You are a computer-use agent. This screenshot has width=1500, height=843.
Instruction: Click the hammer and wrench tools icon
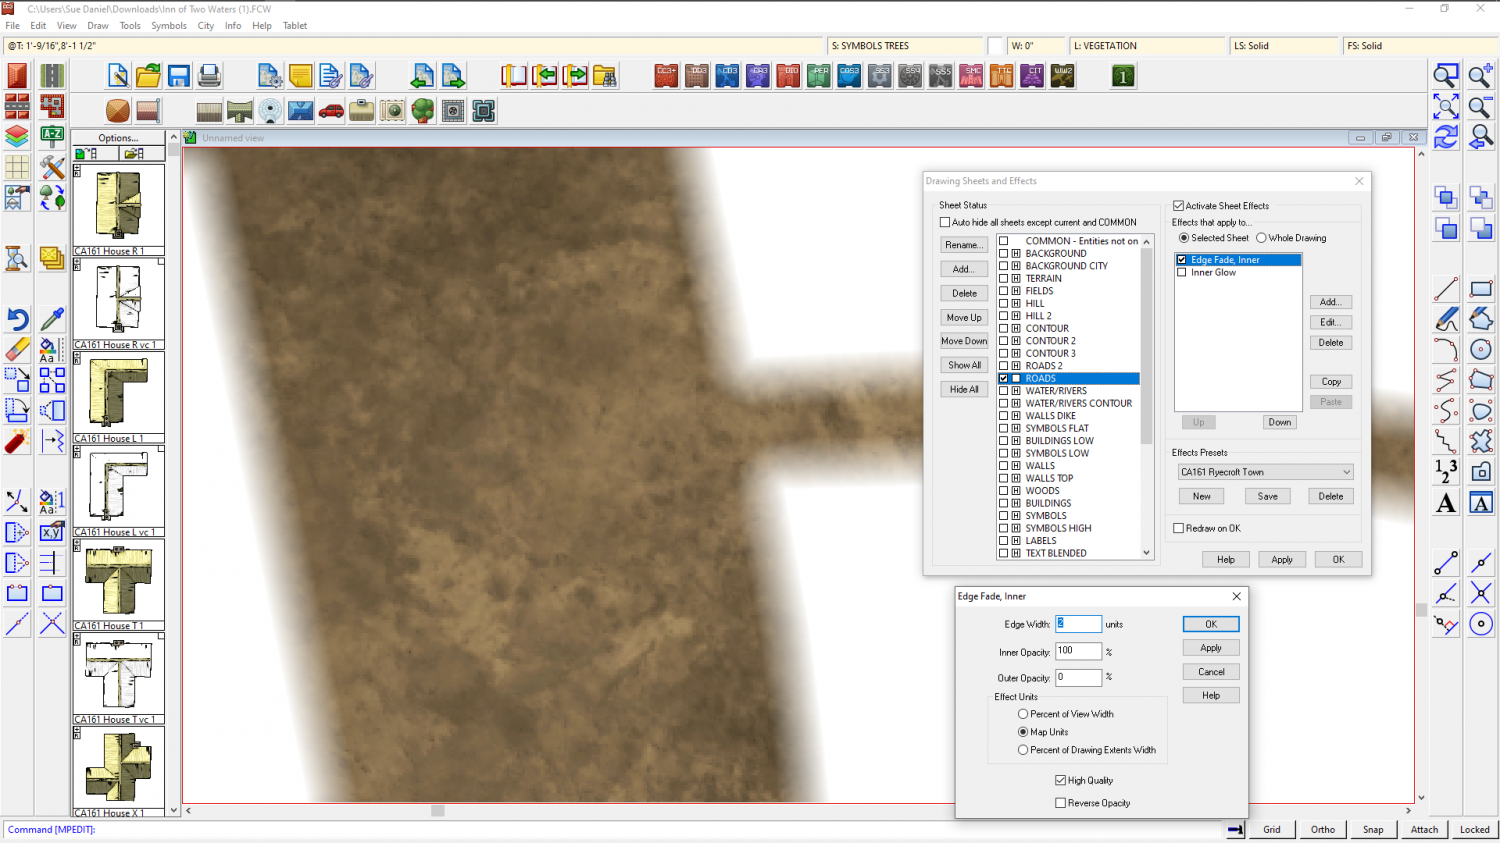coord(52,167)
